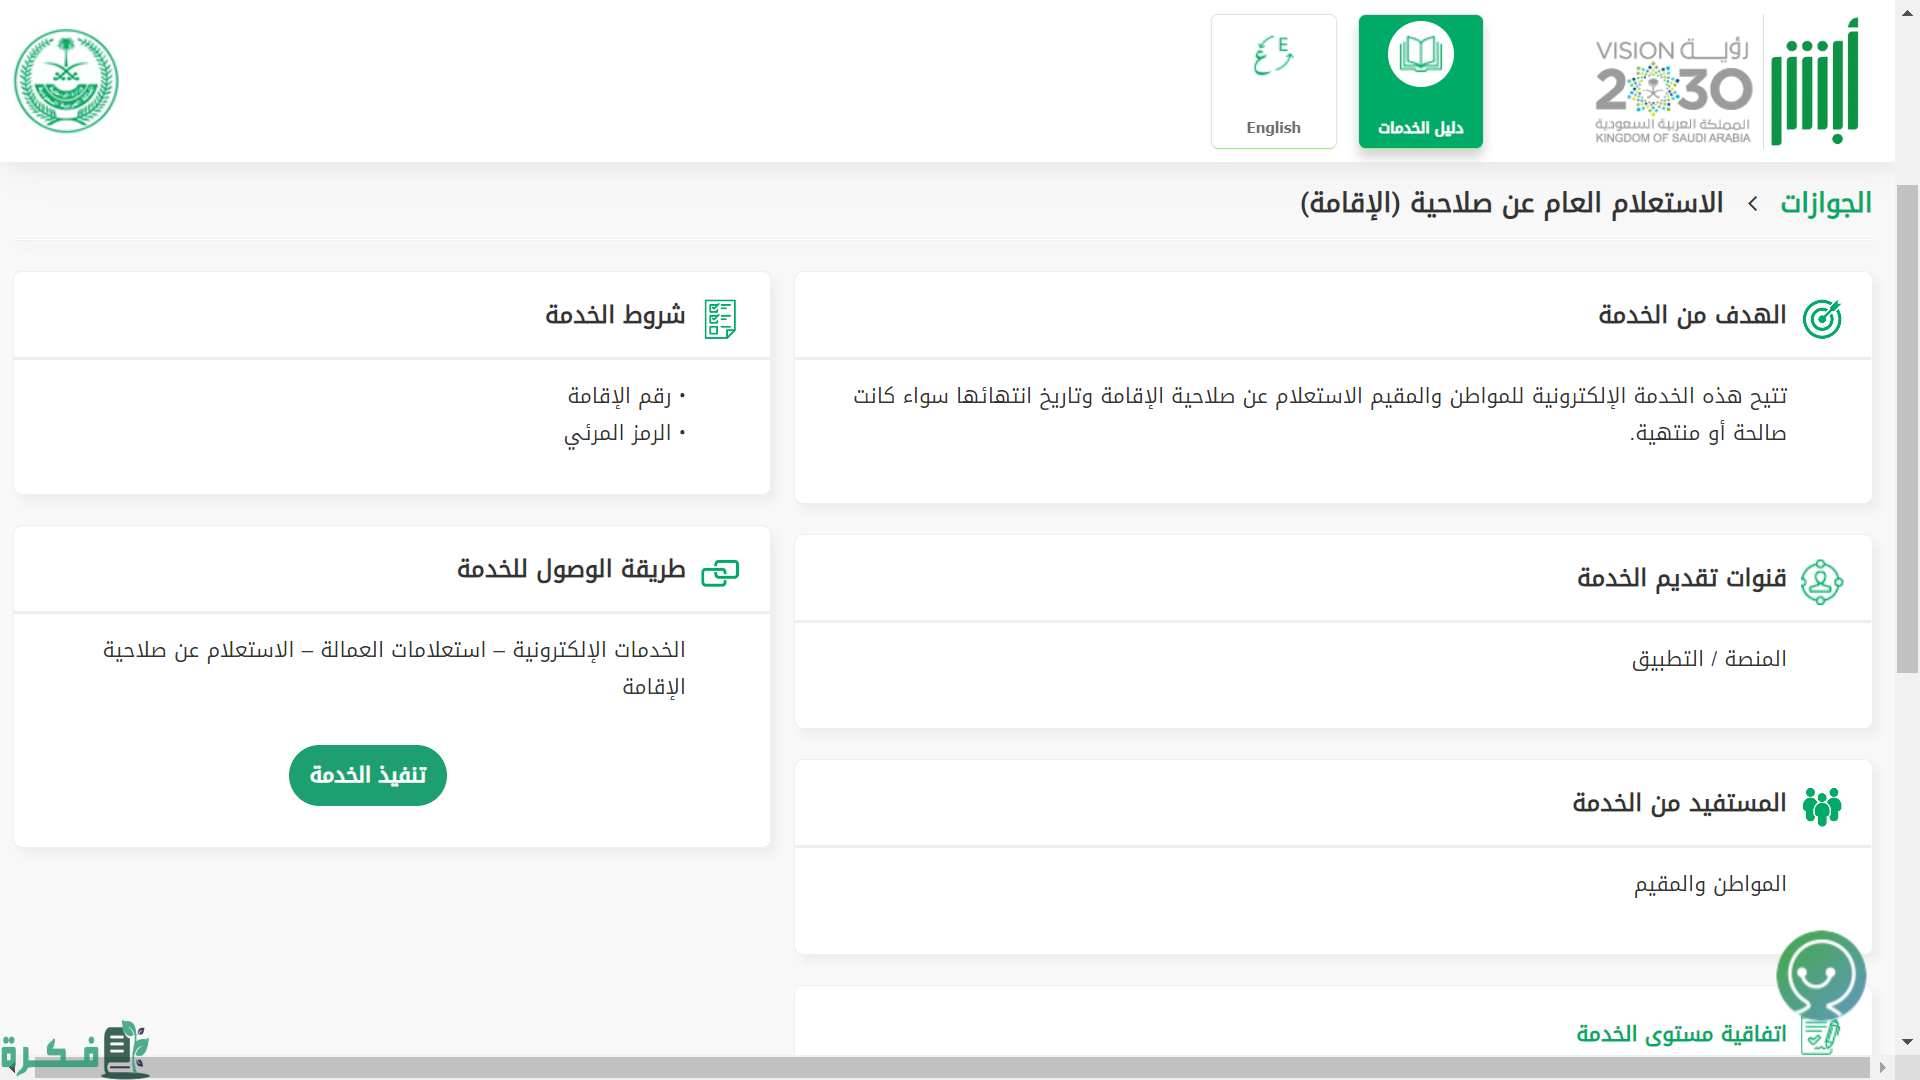The image size is (1920, 1080).
Task: Open the chatbot assistant bubble
Action: pyautogui.click(x=1820, y=975)
